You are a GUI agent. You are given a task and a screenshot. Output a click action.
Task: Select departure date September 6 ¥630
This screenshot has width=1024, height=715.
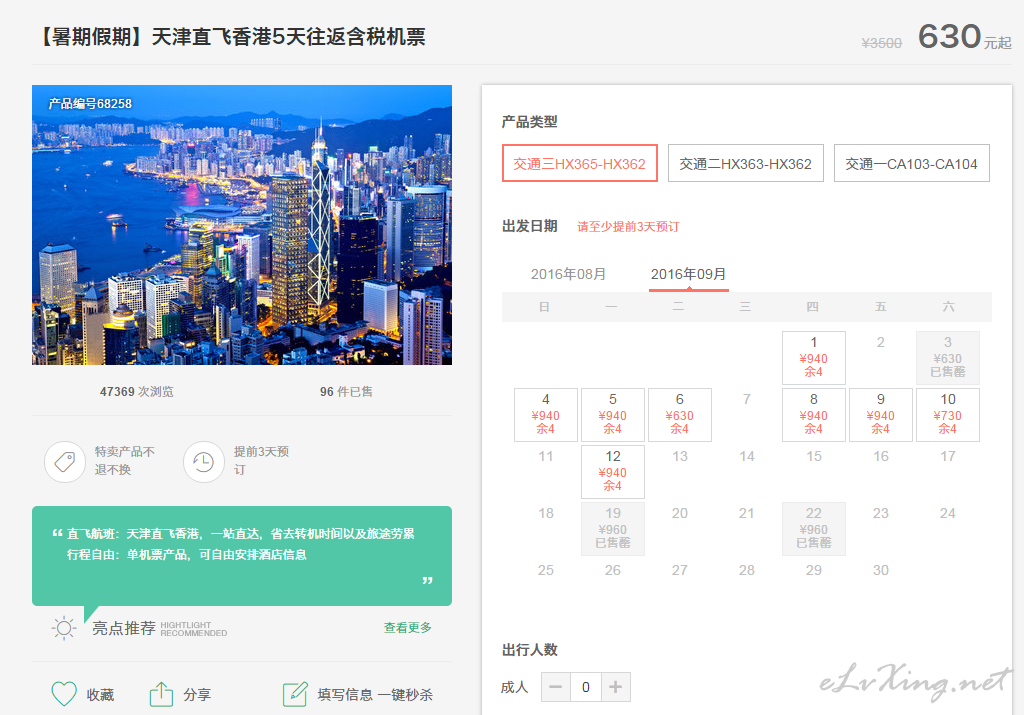point(679,415)
